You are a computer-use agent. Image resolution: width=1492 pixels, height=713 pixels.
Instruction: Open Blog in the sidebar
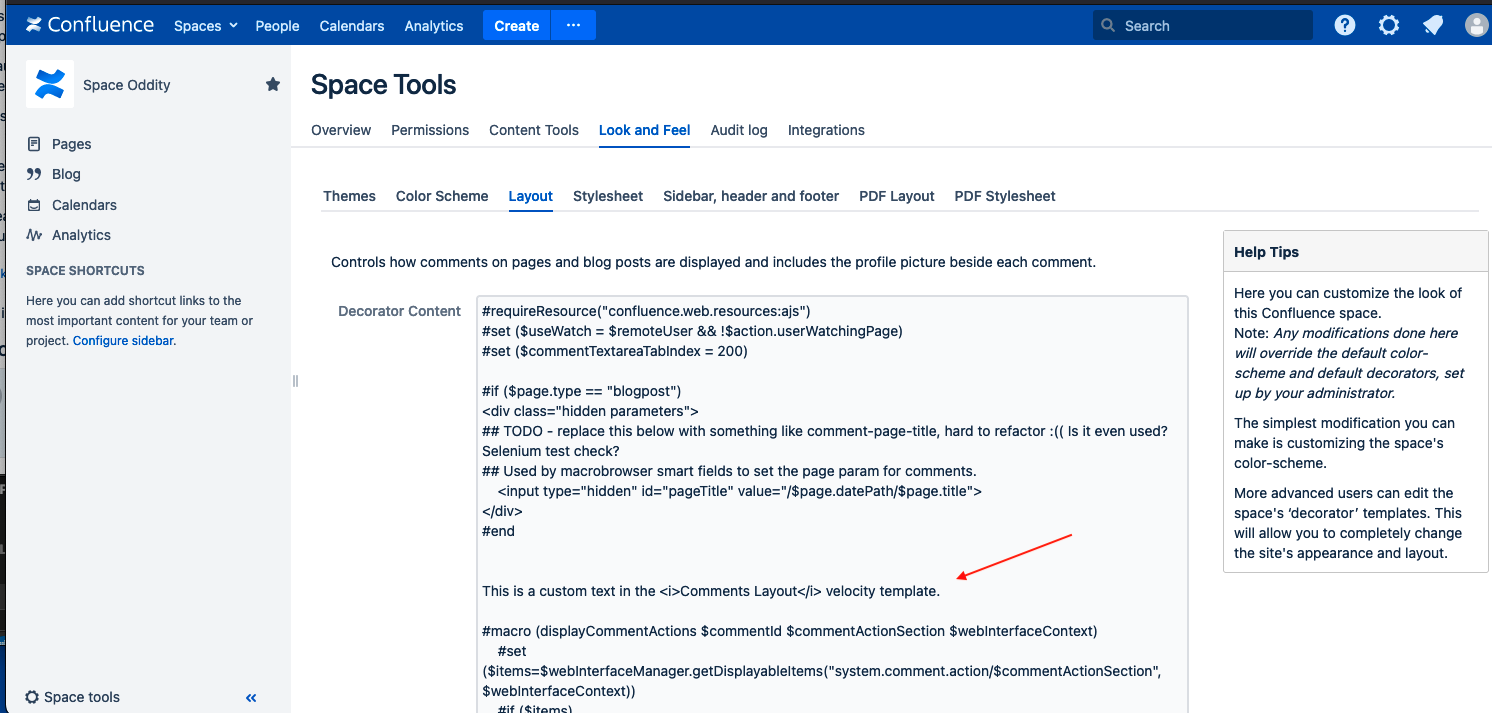[x=66, y=174]
